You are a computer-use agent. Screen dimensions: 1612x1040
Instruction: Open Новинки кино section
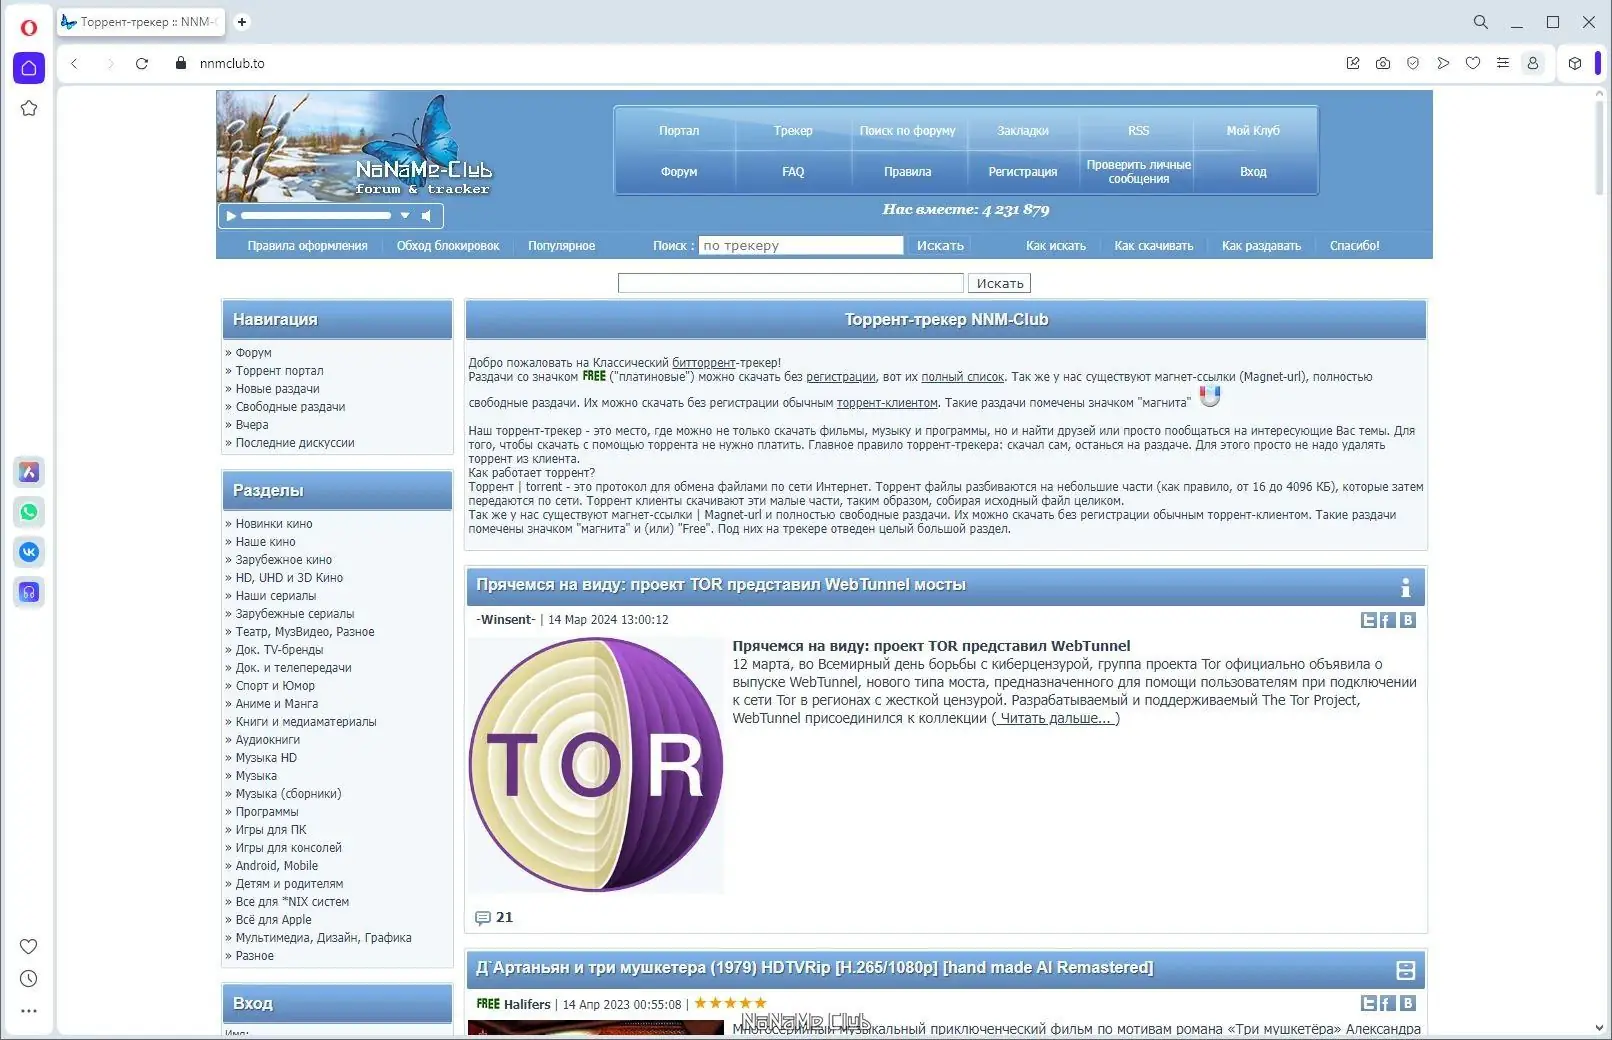pyautogui.click(x=274, y=524)
